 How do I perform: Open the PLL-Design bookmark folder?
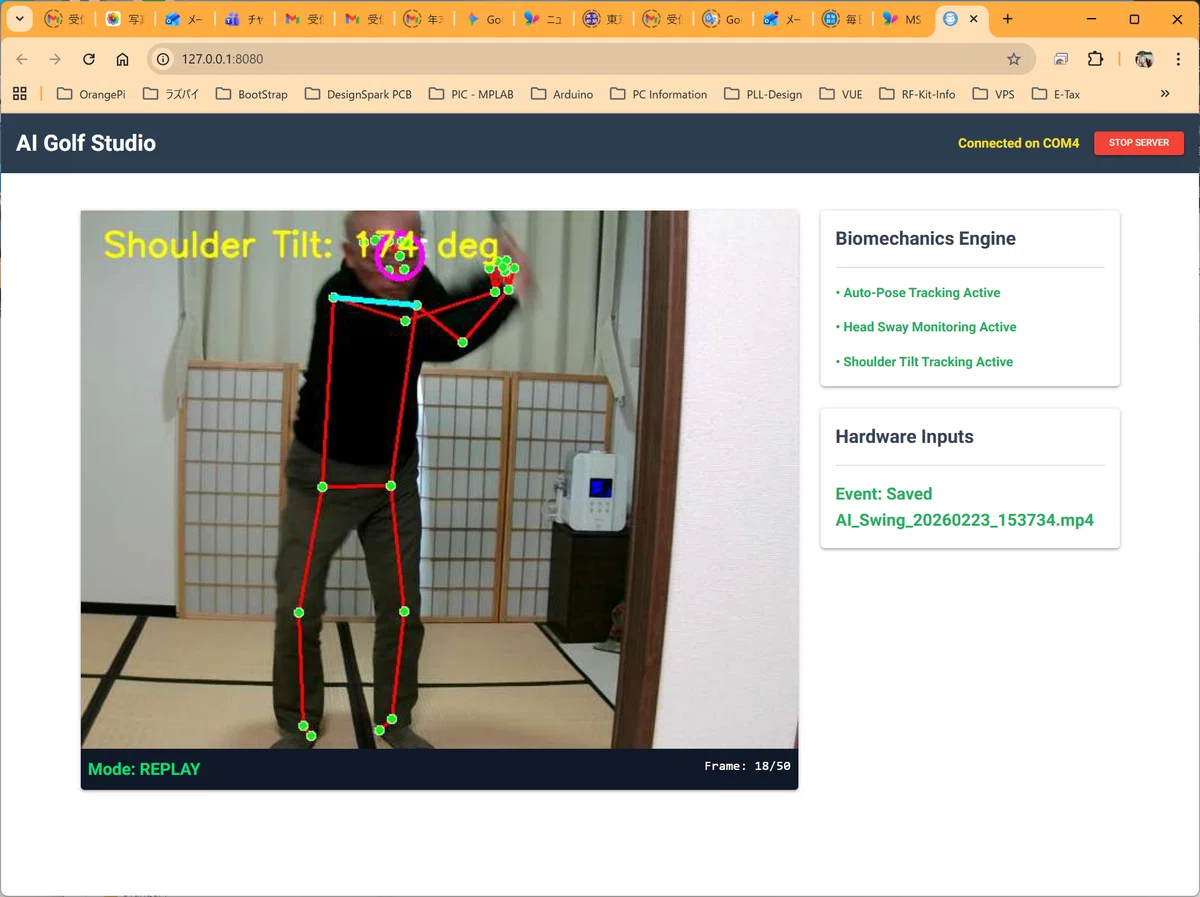761,94
